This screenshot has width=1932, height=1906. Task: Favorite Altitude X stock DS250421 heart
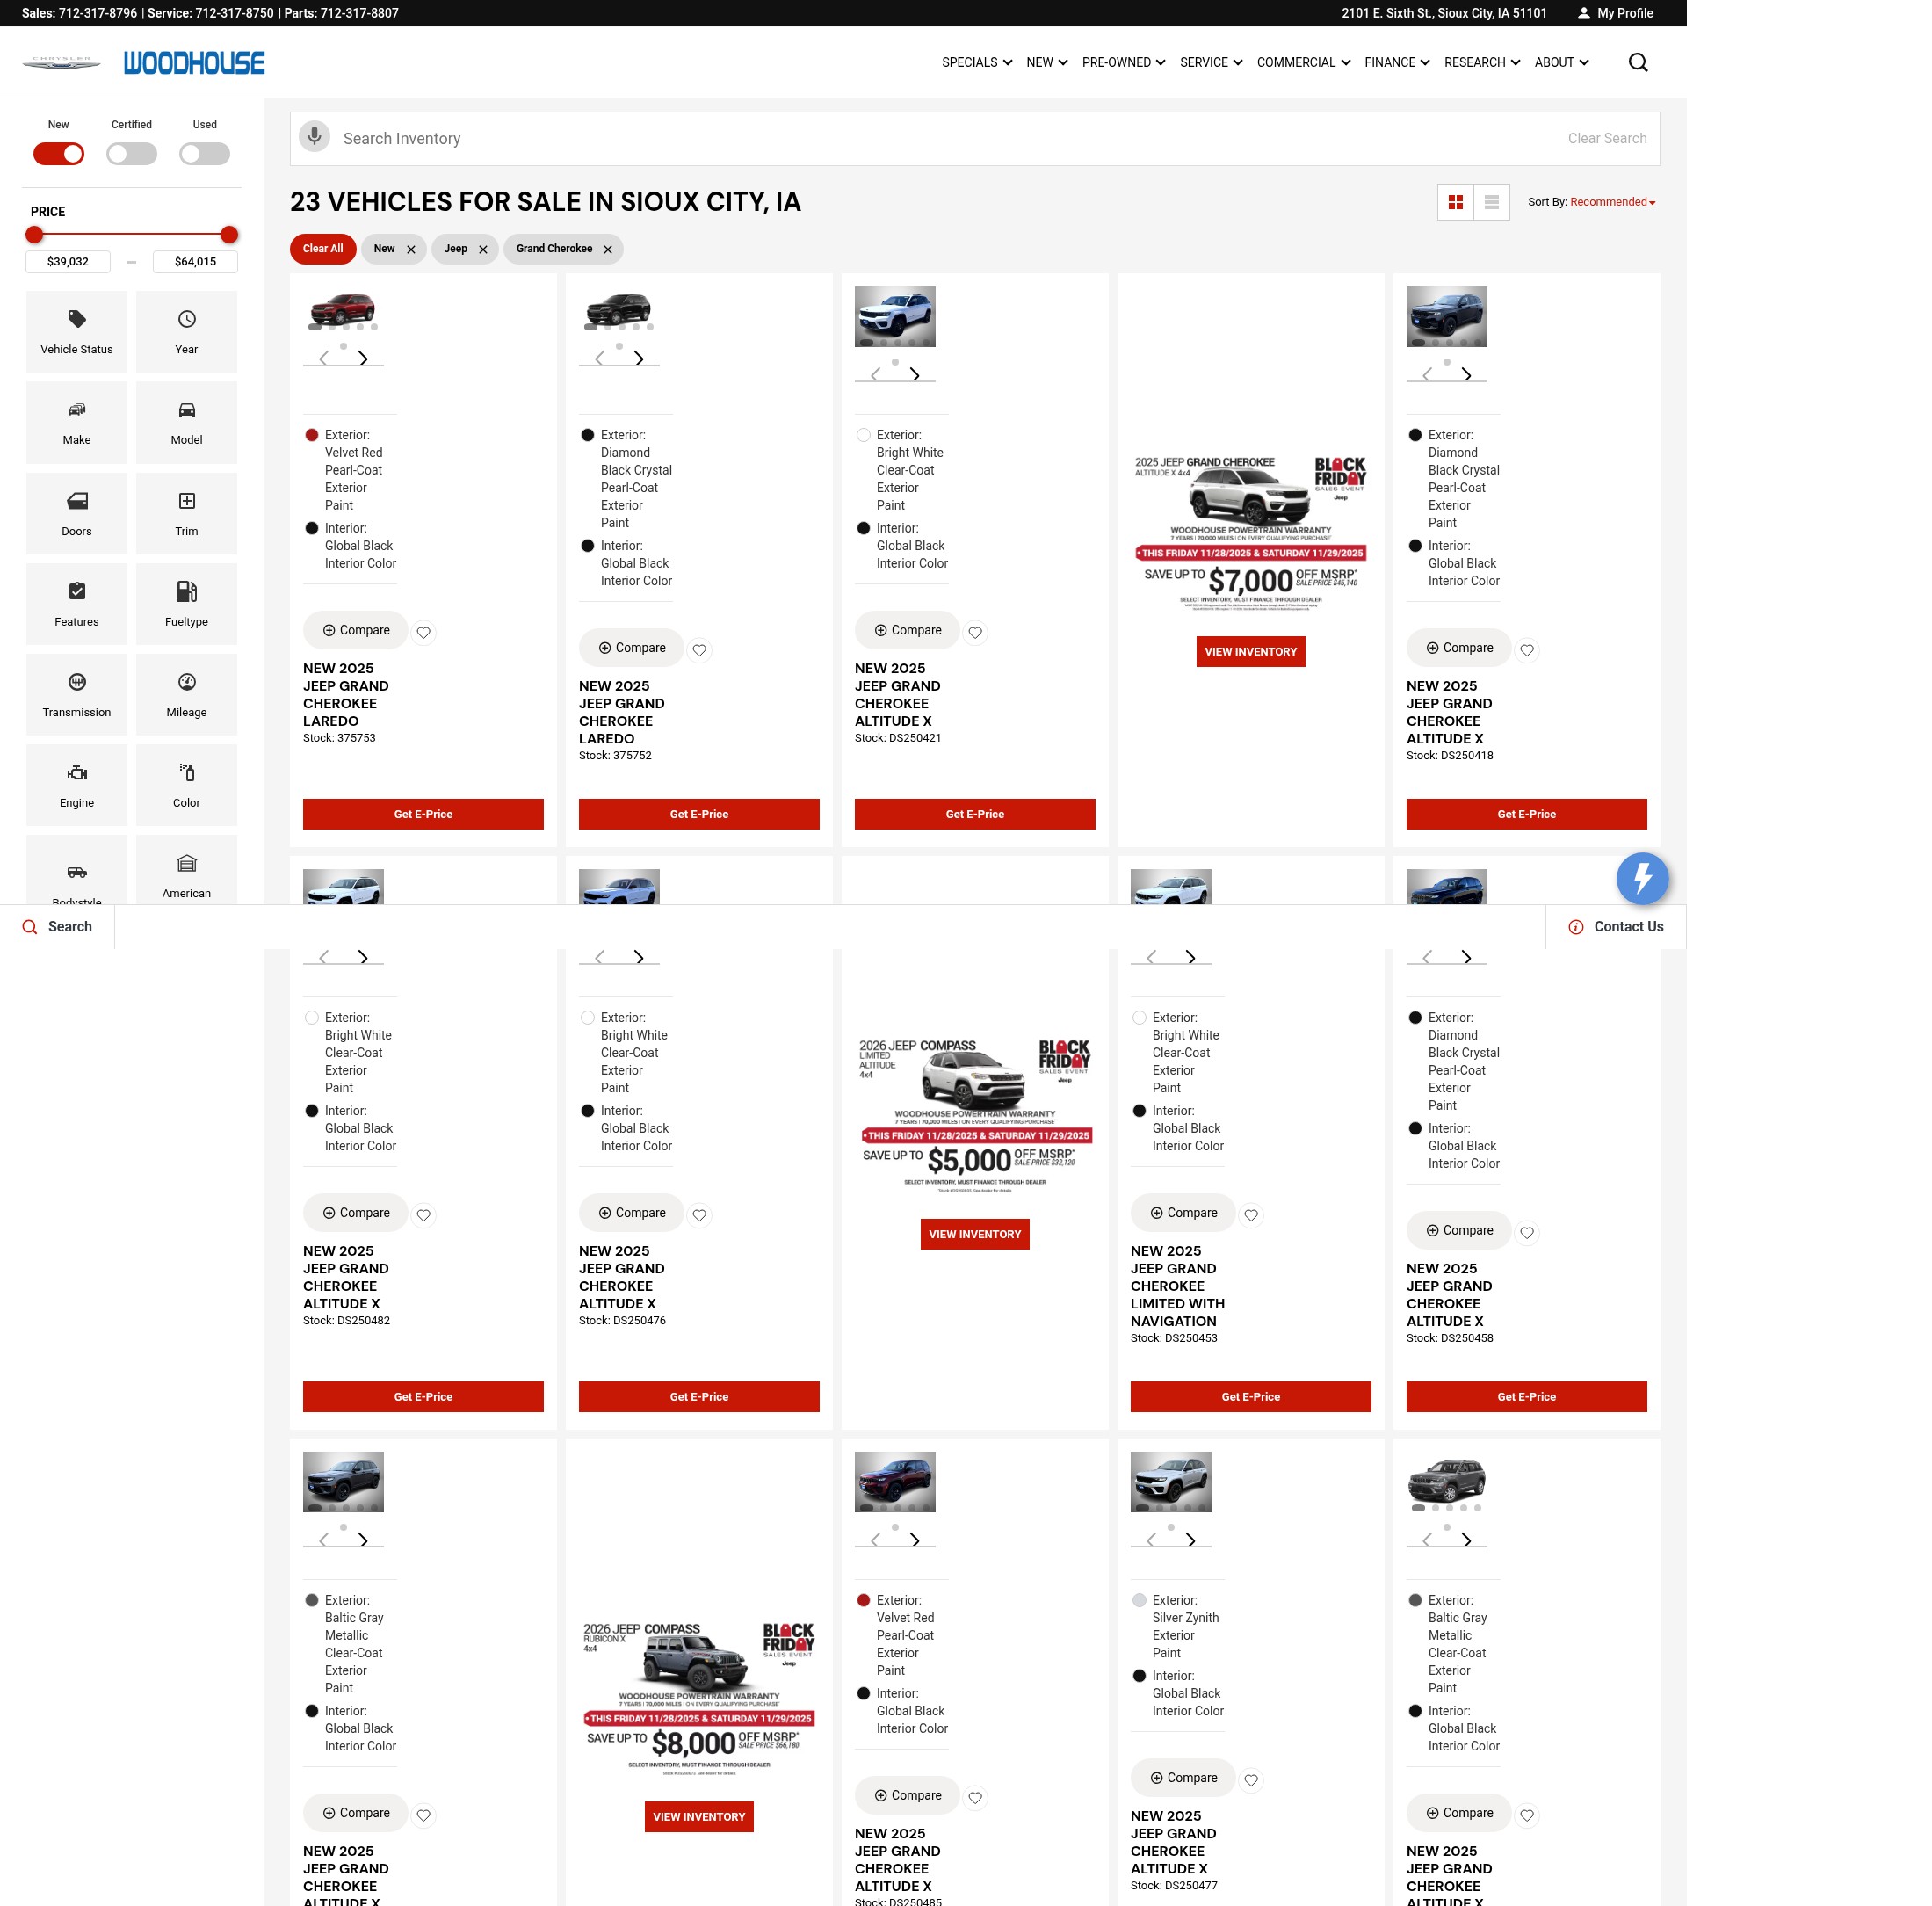[x=976, y=632]
